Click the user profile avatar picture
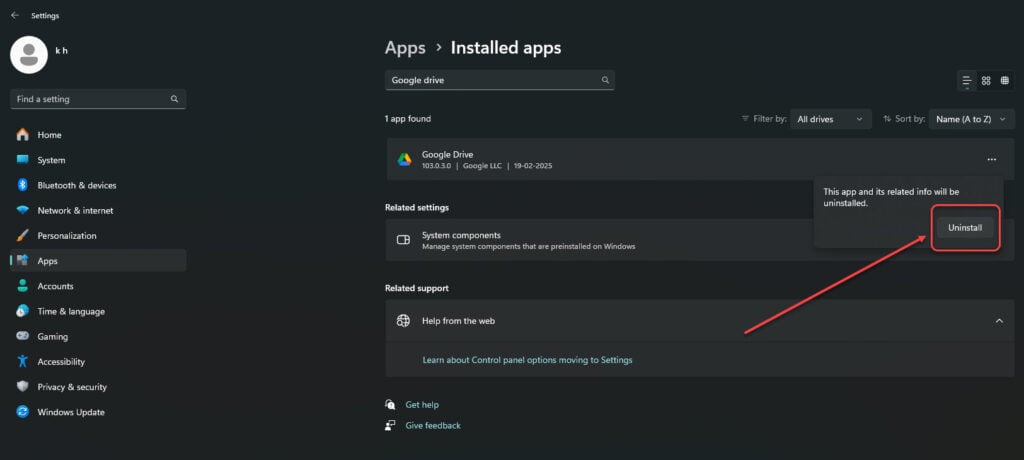 click(29, 55)
